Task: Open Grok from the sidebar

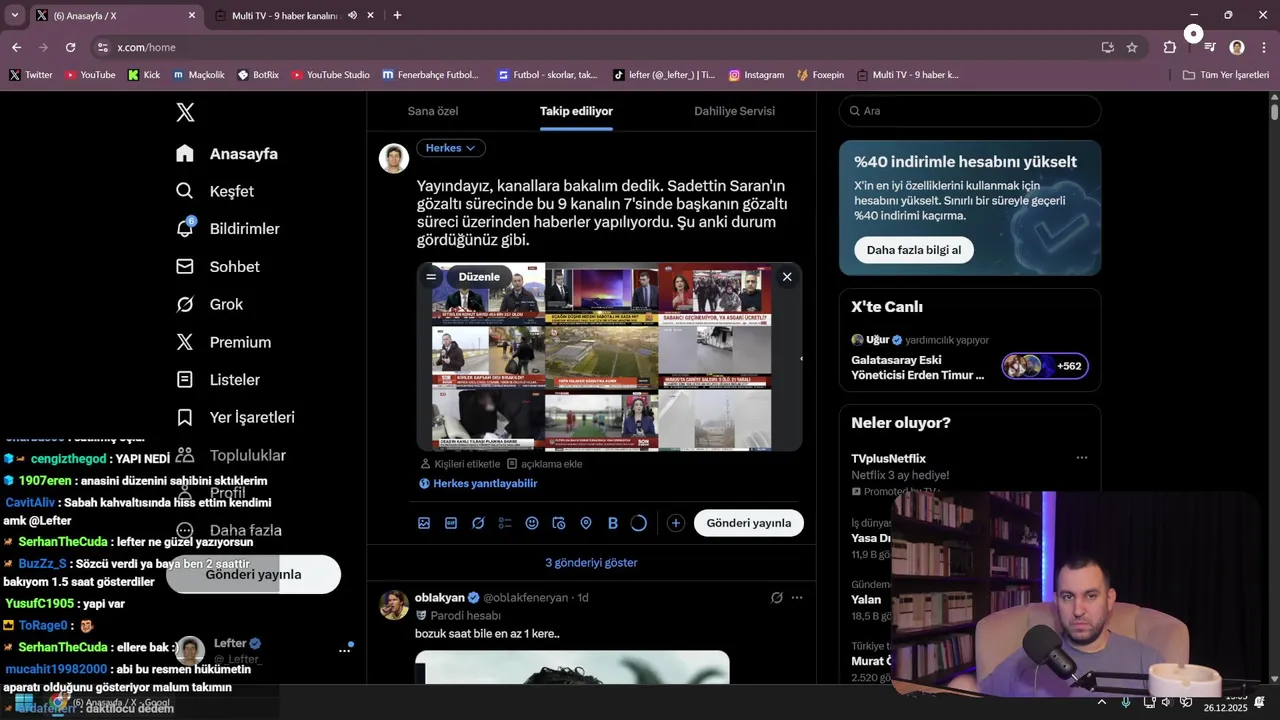Action: click(209, 304)
